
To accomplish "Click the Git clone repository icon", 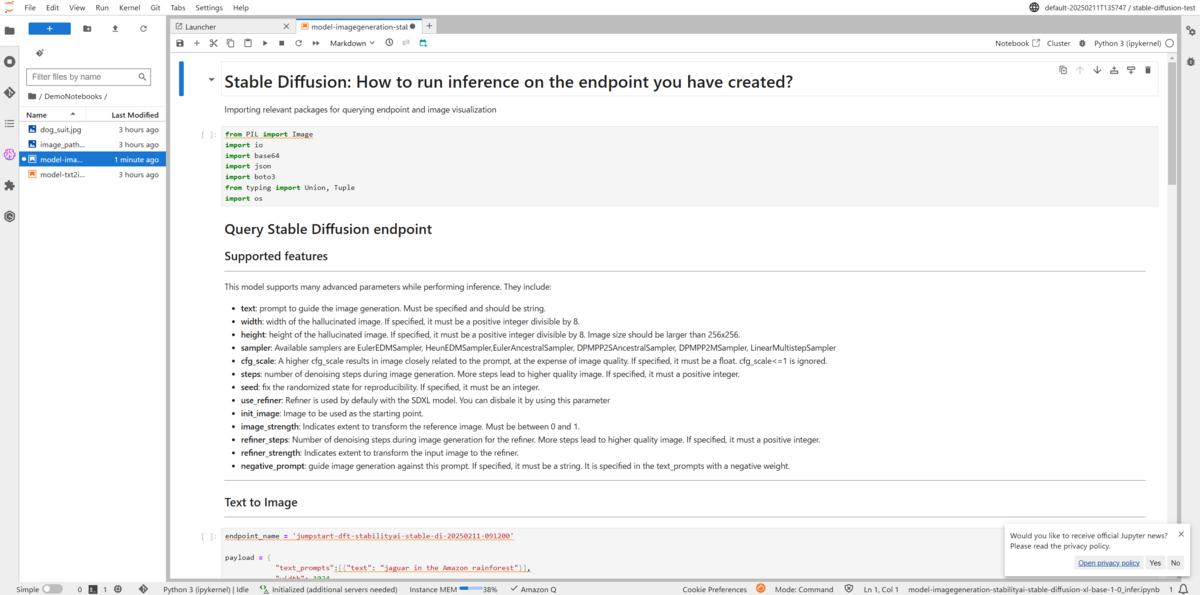I will point(39,53).
